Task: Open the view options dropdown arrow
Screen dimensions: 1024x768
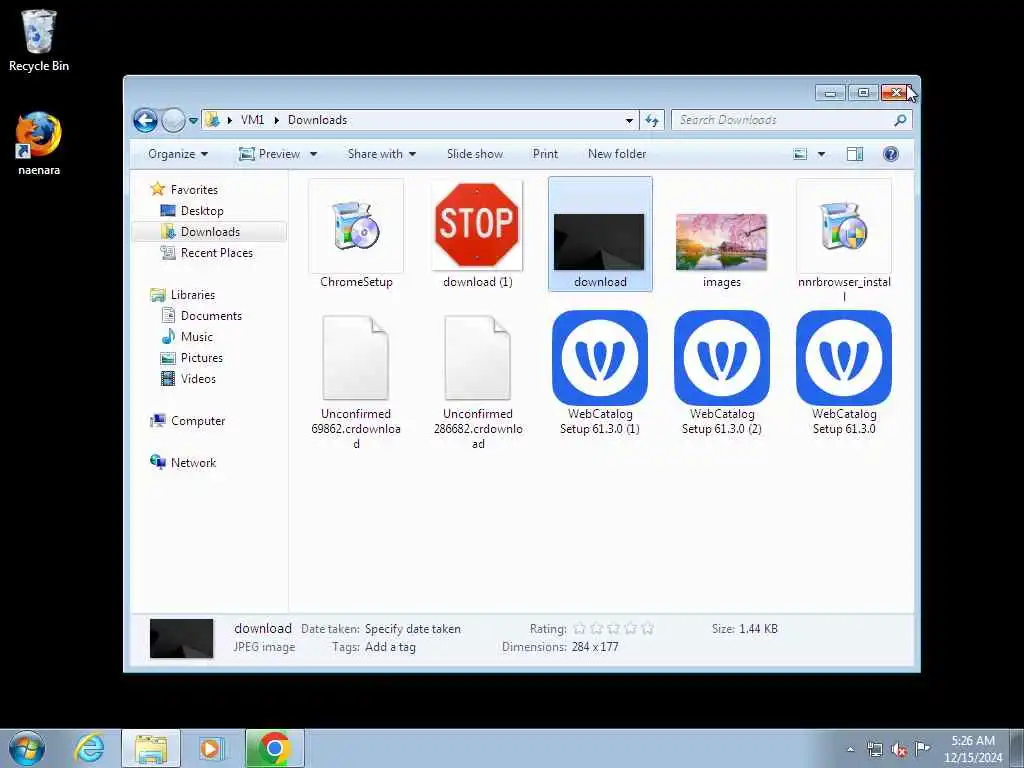Action: pyautogui.click(x=821, y=154)
